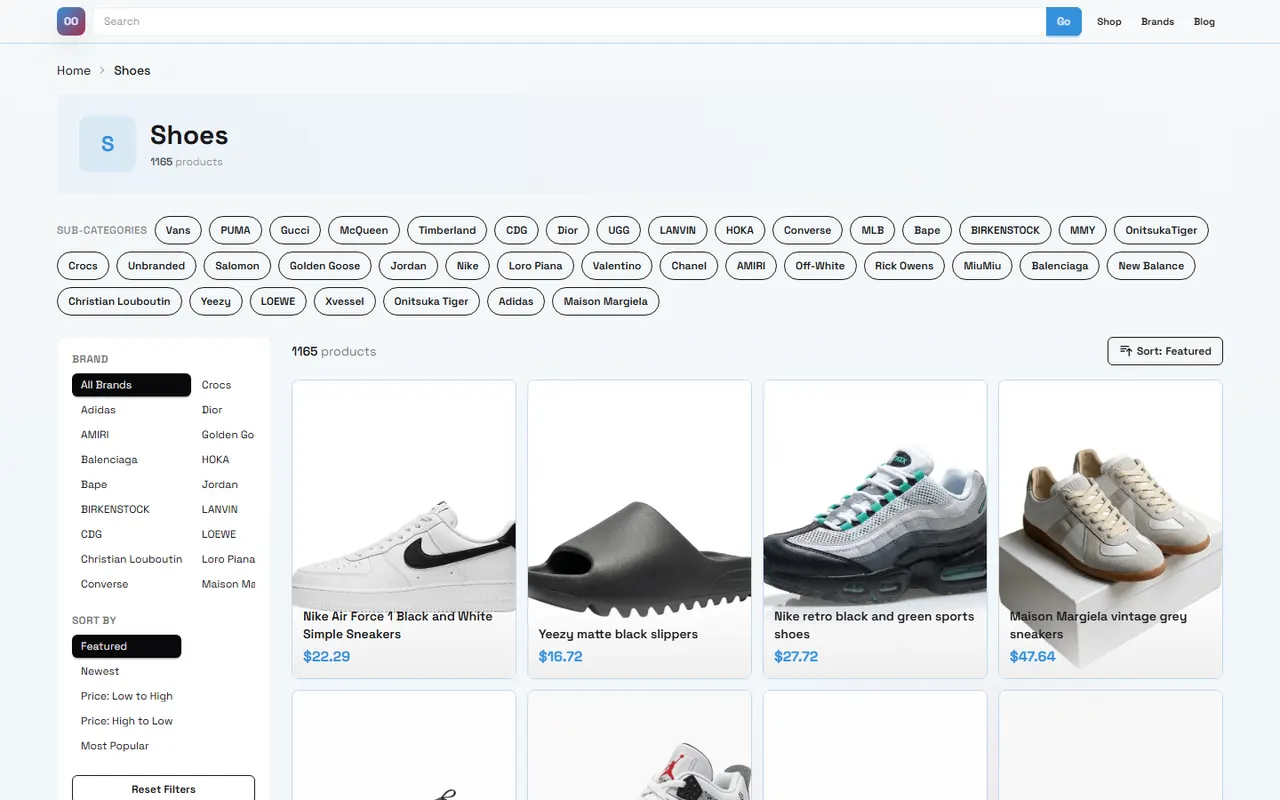
Task: Click the site logo icon
Action: point(71,21)
